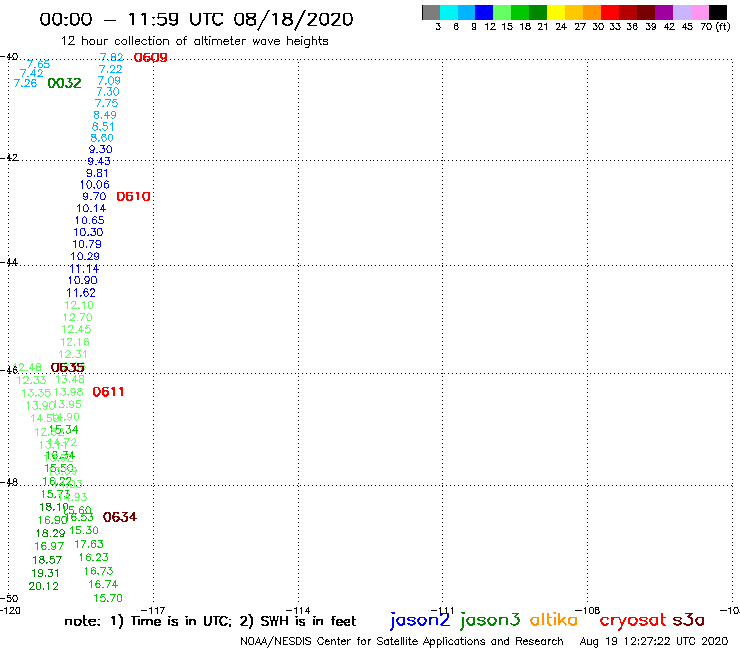This screenshot has width=740, height=650.
Task: Select the wave height value 7.75
Action: point(106,103)
